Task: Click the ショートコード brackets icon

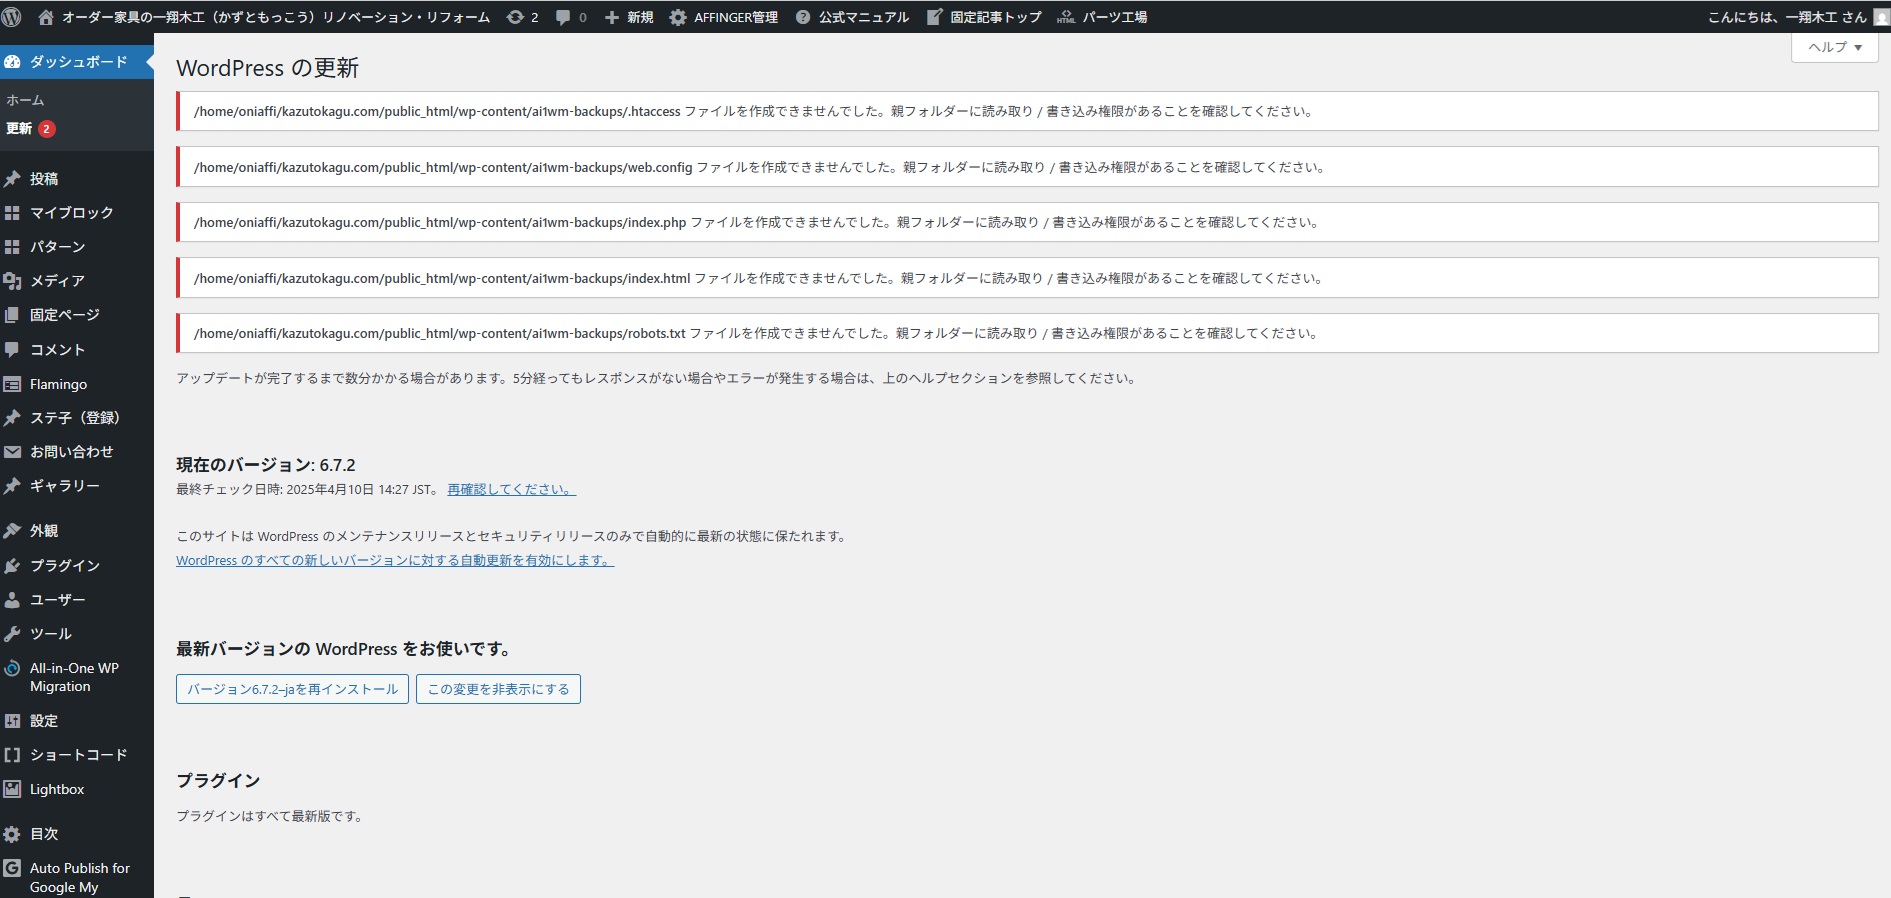Action: (x=12, y=755)
